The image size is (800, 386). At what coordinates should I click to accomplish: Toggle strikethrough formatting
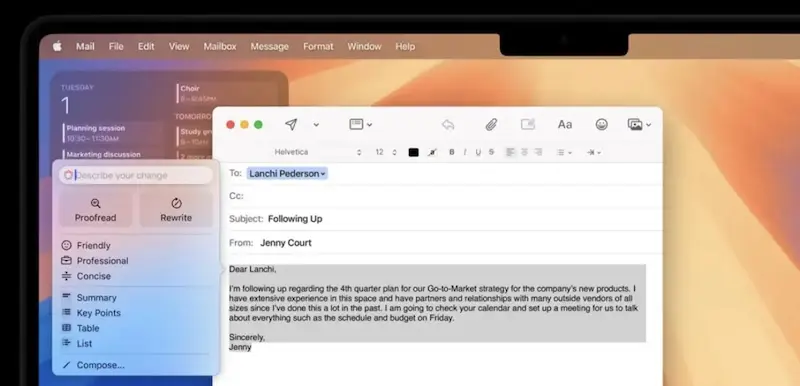[x=491, y=152]
